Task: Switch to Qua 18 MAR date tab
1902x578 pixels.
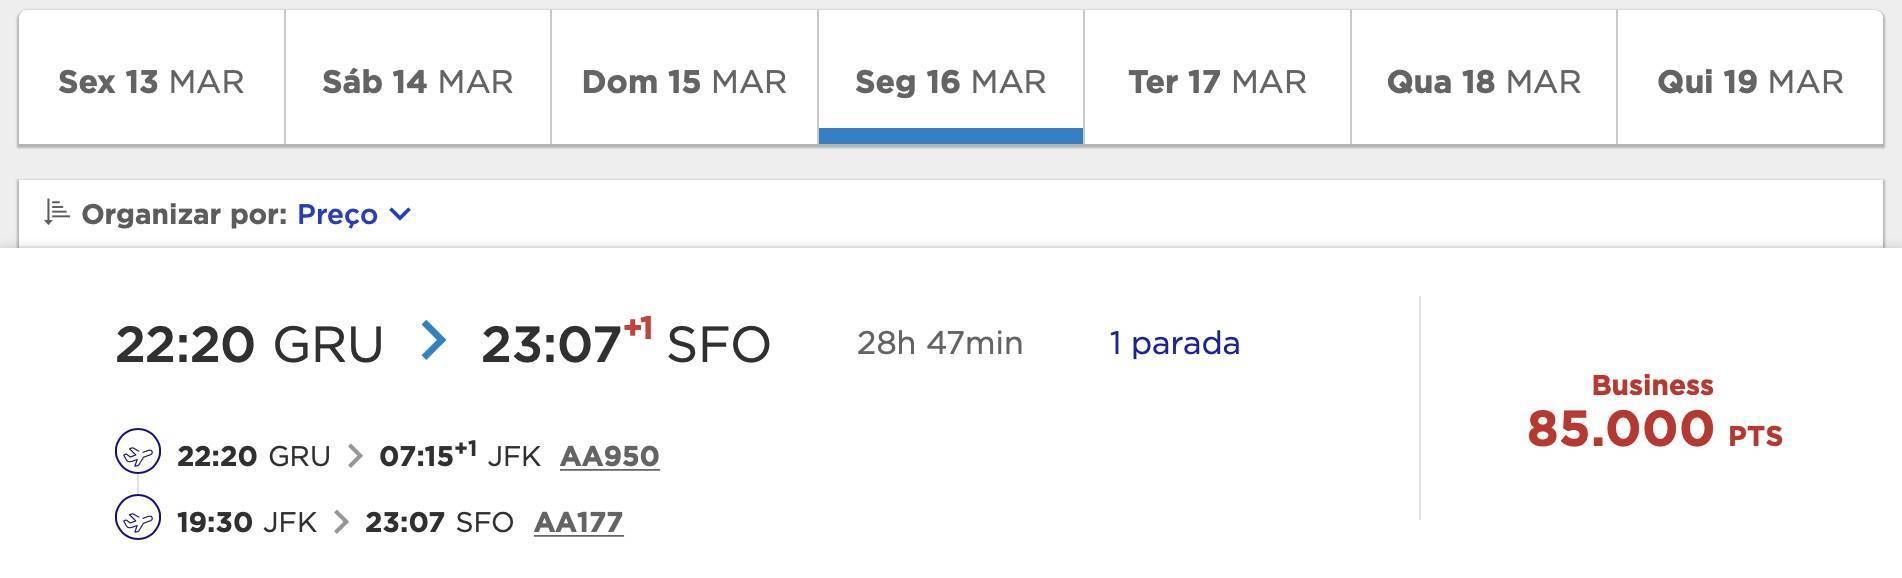Action: pyautogui.click(x=1484, y=78)
